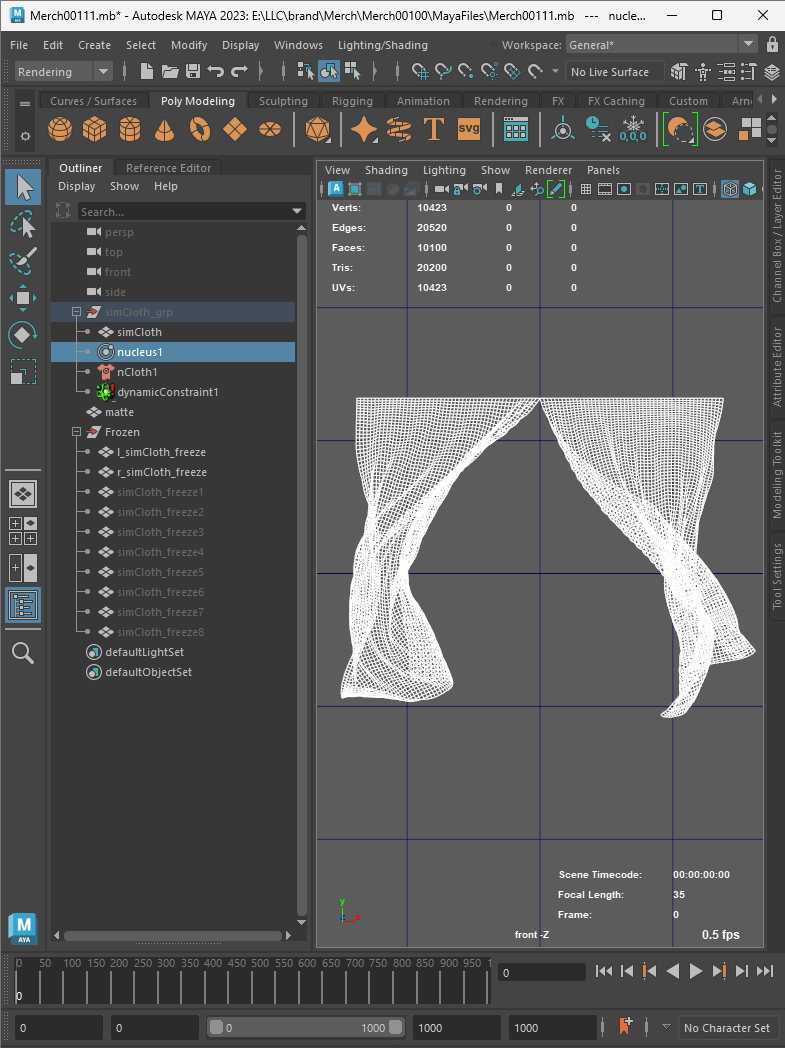Screen dimensions: 785x1048
Task: Collapse the Frozen group in the Outliner
Action: [76, 432]
